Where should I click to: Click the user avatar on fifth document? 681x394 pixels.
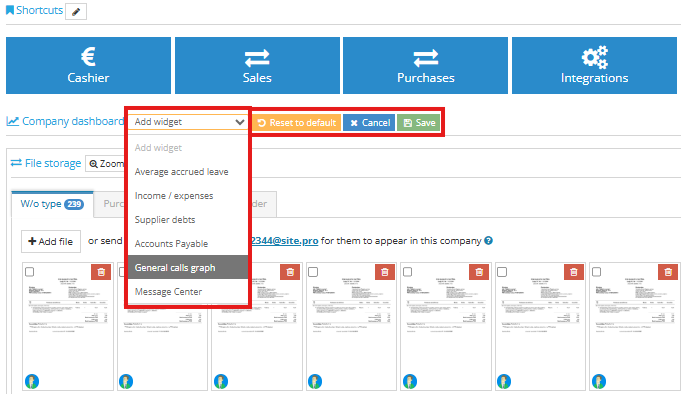click(x=410, y=381)
